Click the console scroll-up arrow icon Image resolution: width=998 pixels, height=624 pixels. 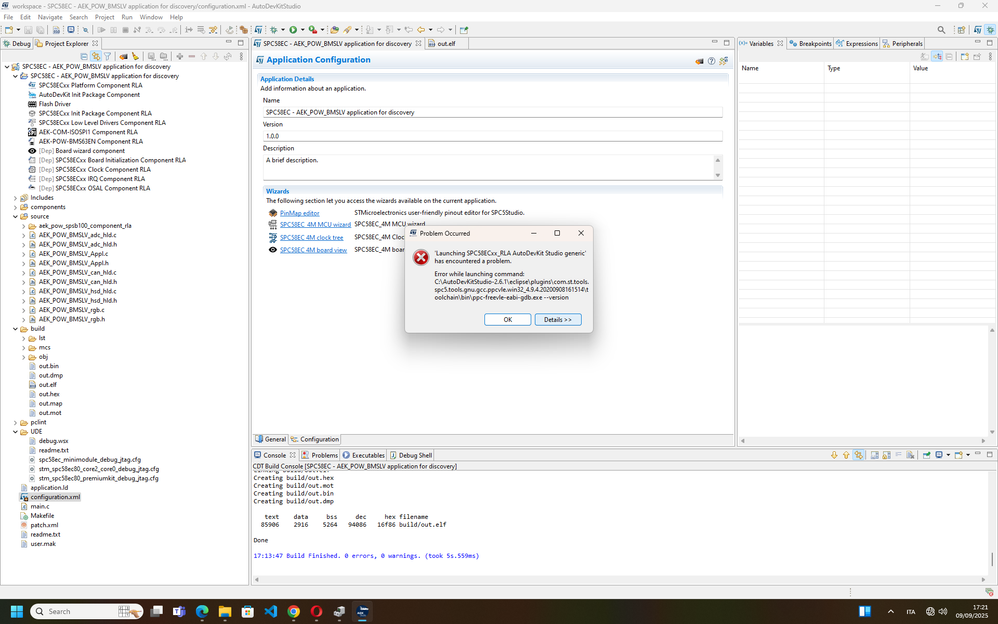pos(846,455)
